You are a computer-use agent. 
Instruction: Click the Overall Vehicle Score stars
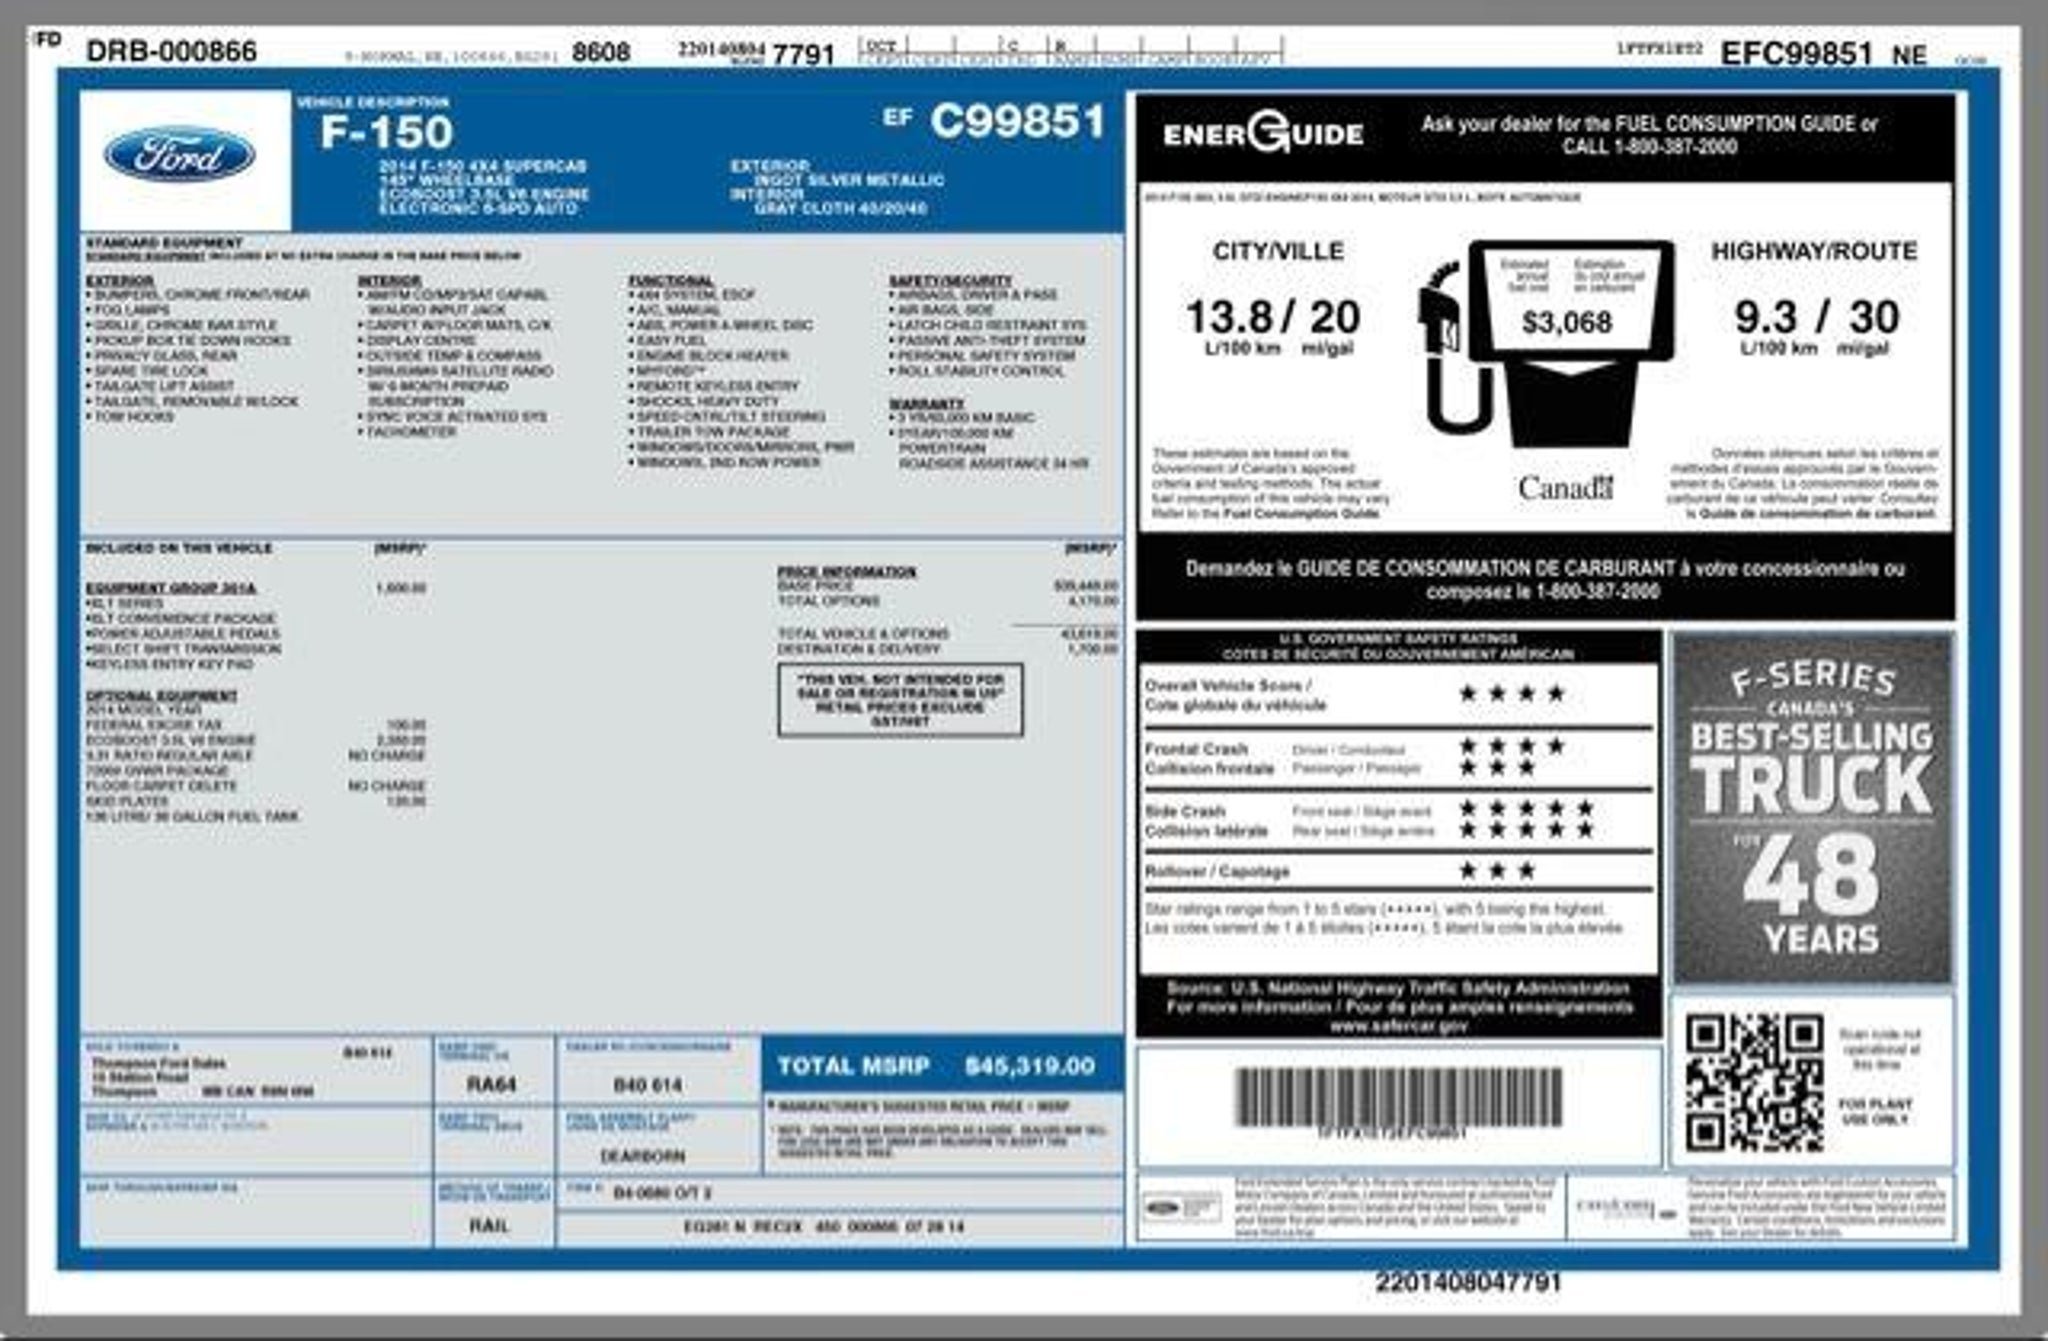(x=1511, y=694)
